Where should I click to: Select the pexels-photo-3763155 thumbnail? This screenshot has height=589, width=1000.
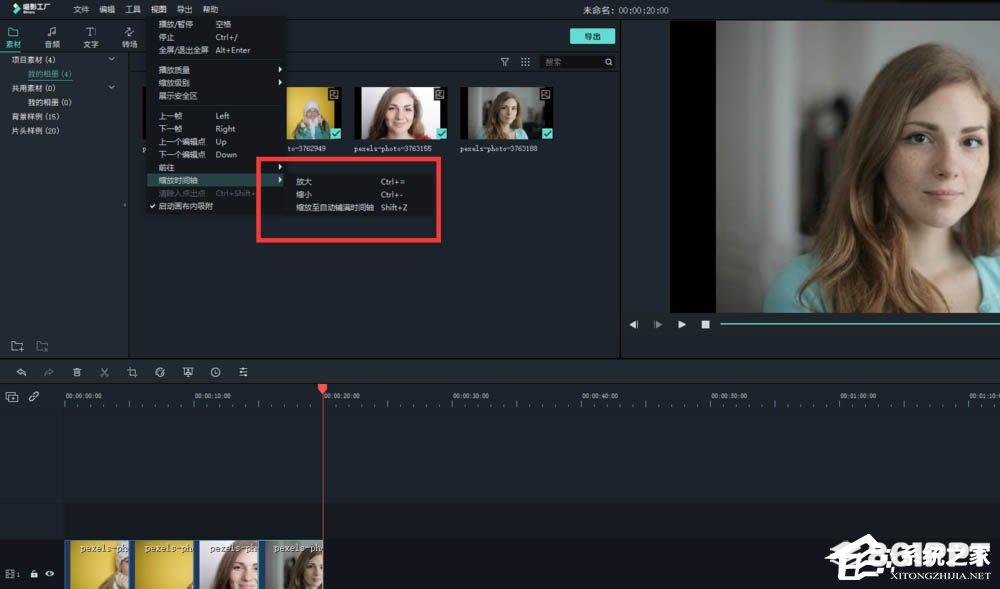click(401, 113)
